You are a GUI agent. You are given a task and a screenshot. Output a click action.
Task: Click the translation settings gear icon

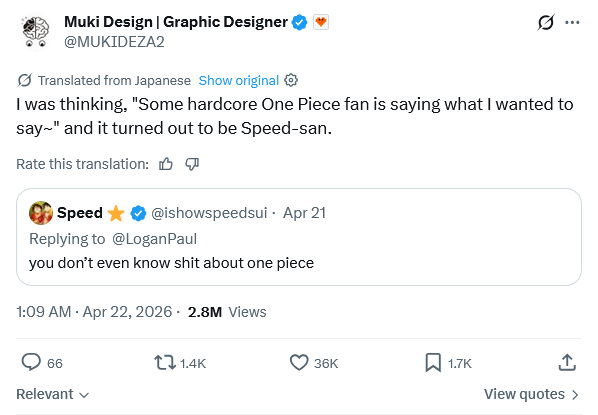pyautogui.click(x=291, y=80)
